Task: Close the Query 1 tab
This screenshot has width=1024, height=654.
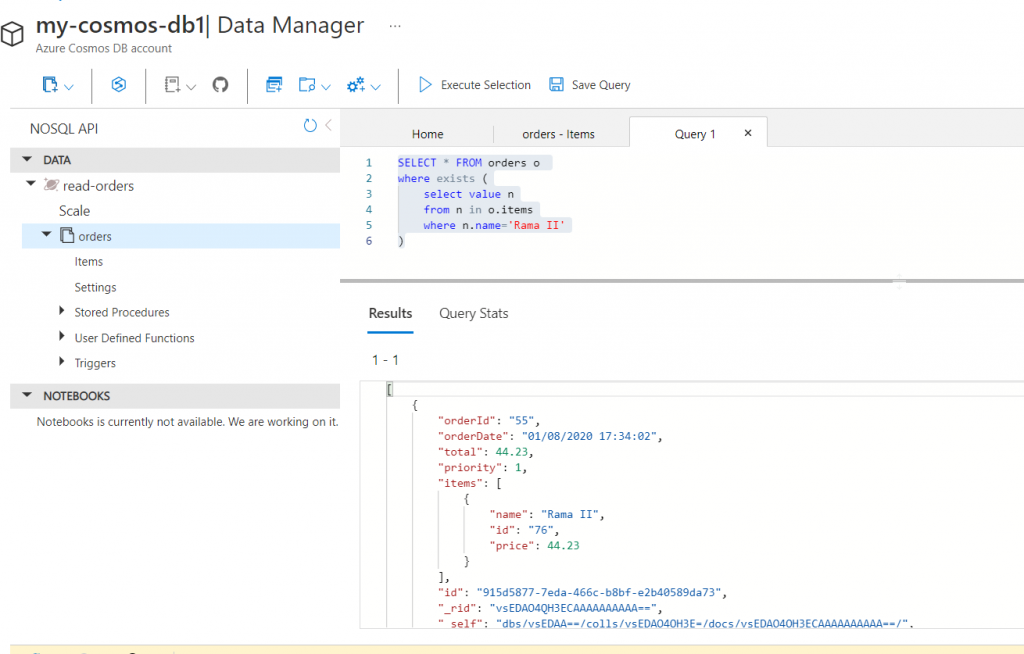Action: click(x=748, y=134)
